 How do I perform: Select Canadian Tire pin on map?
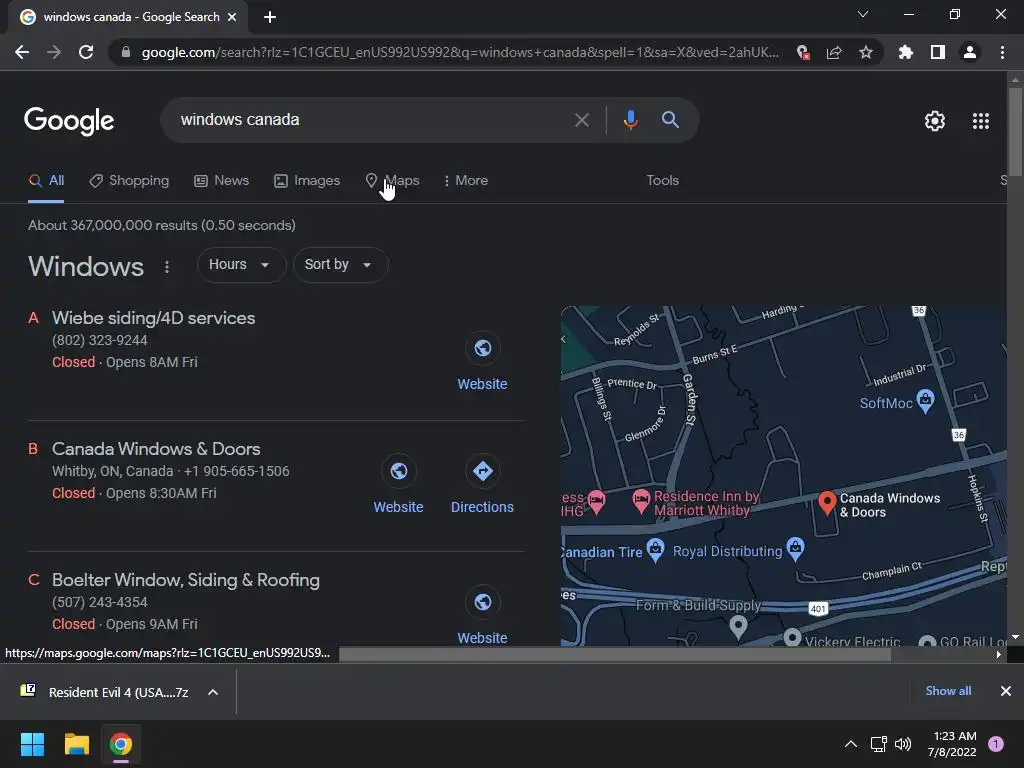pos(656,550)
